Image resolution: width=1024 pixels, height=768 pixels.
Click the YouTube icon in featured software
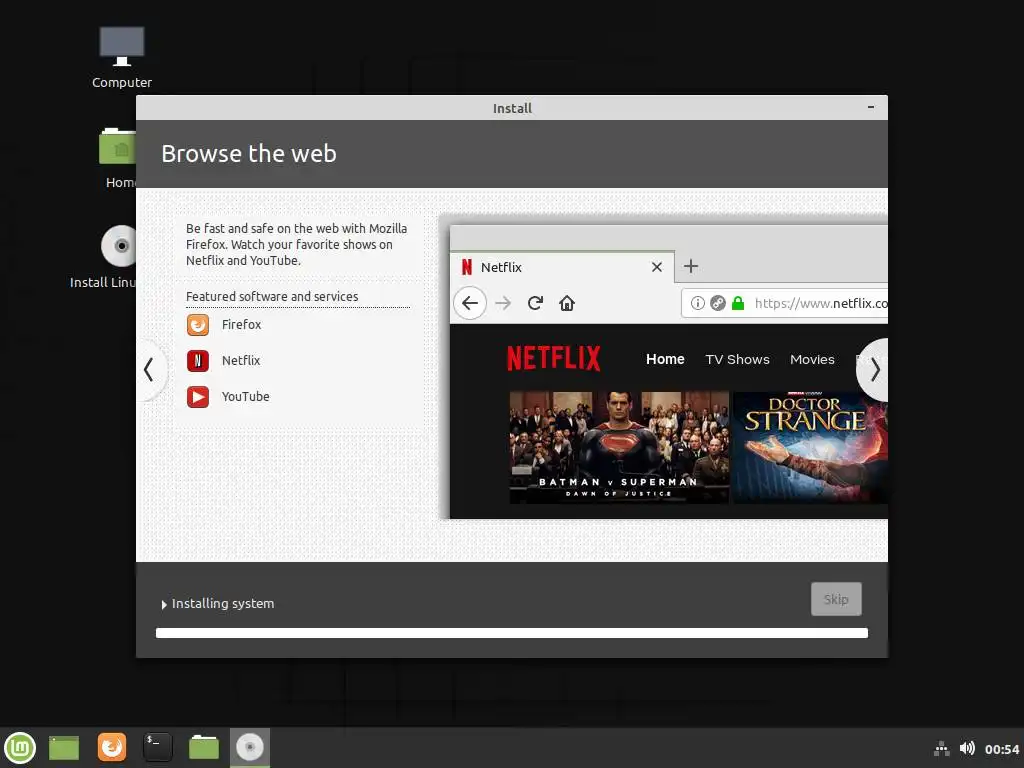click(198, 396)
